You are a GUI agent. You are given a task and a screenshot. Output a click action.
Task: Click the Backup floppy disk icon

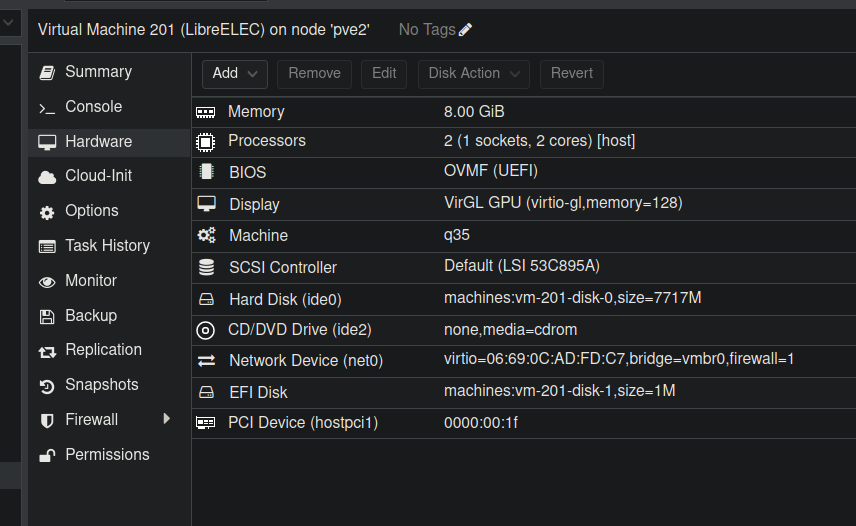[x=46, y=317]
